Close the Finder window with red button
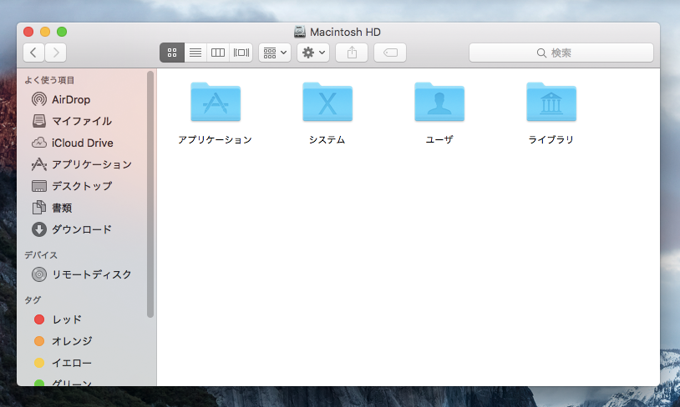 pos(28,32)
